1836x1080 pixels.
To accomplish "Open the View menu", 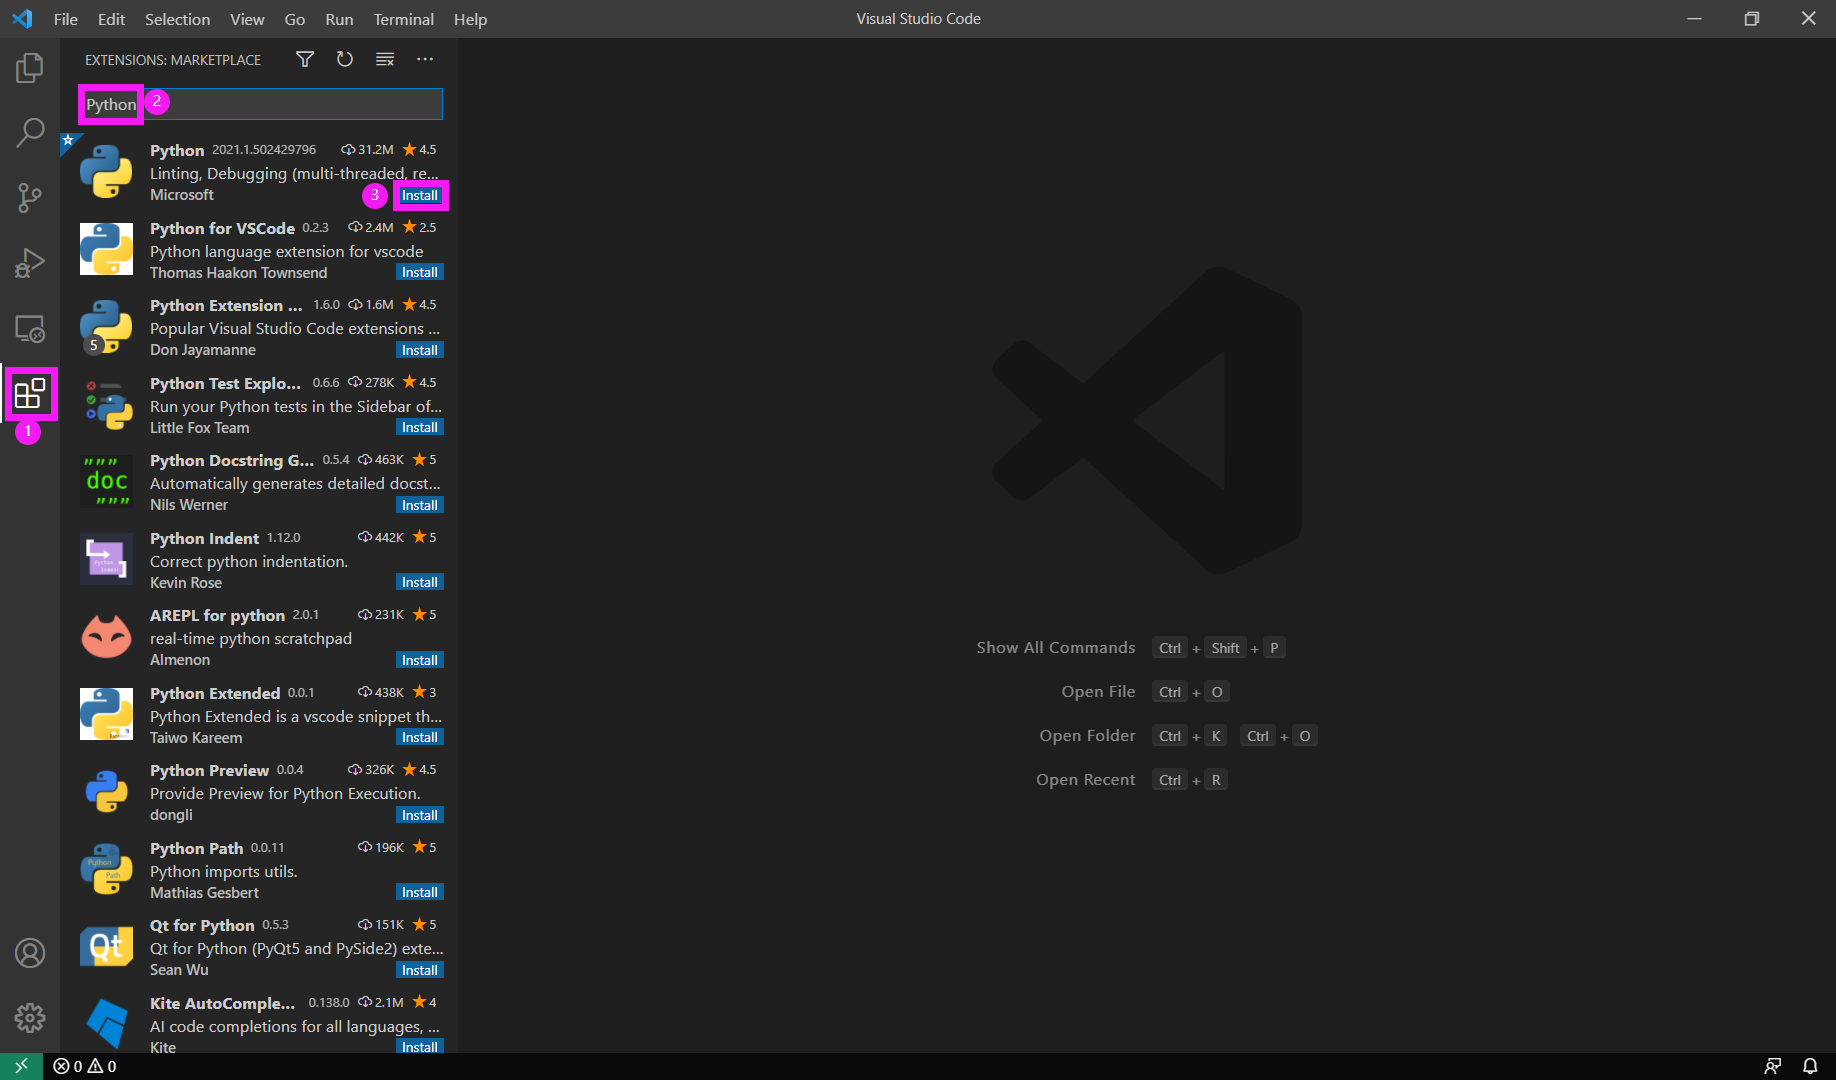I will (x=247, y=19).
